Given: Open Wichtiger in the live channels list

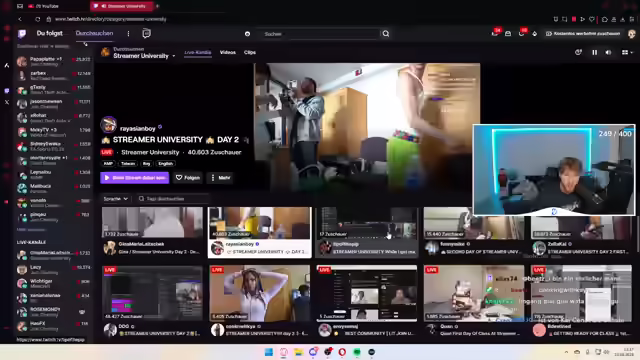Looking at the screenshot, I should pyautogui.click(x=53, y=284).
